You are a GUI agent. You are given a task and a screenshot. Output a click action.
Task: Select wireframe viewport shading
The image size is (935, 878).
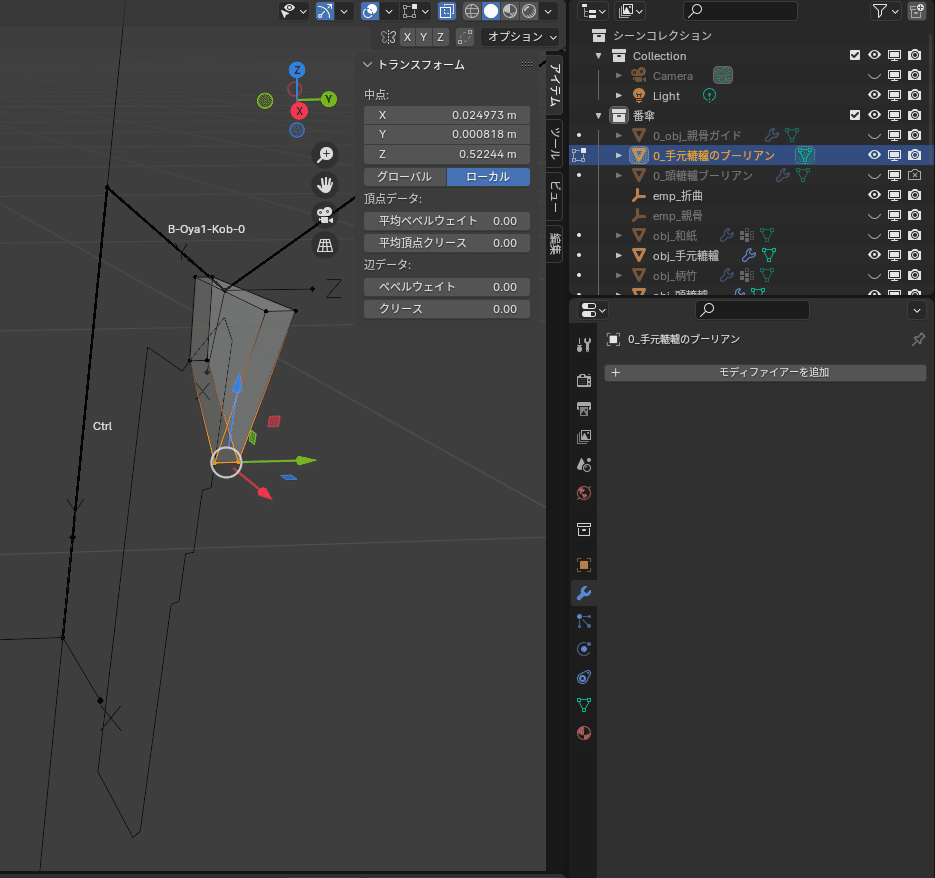click(472, 11)
